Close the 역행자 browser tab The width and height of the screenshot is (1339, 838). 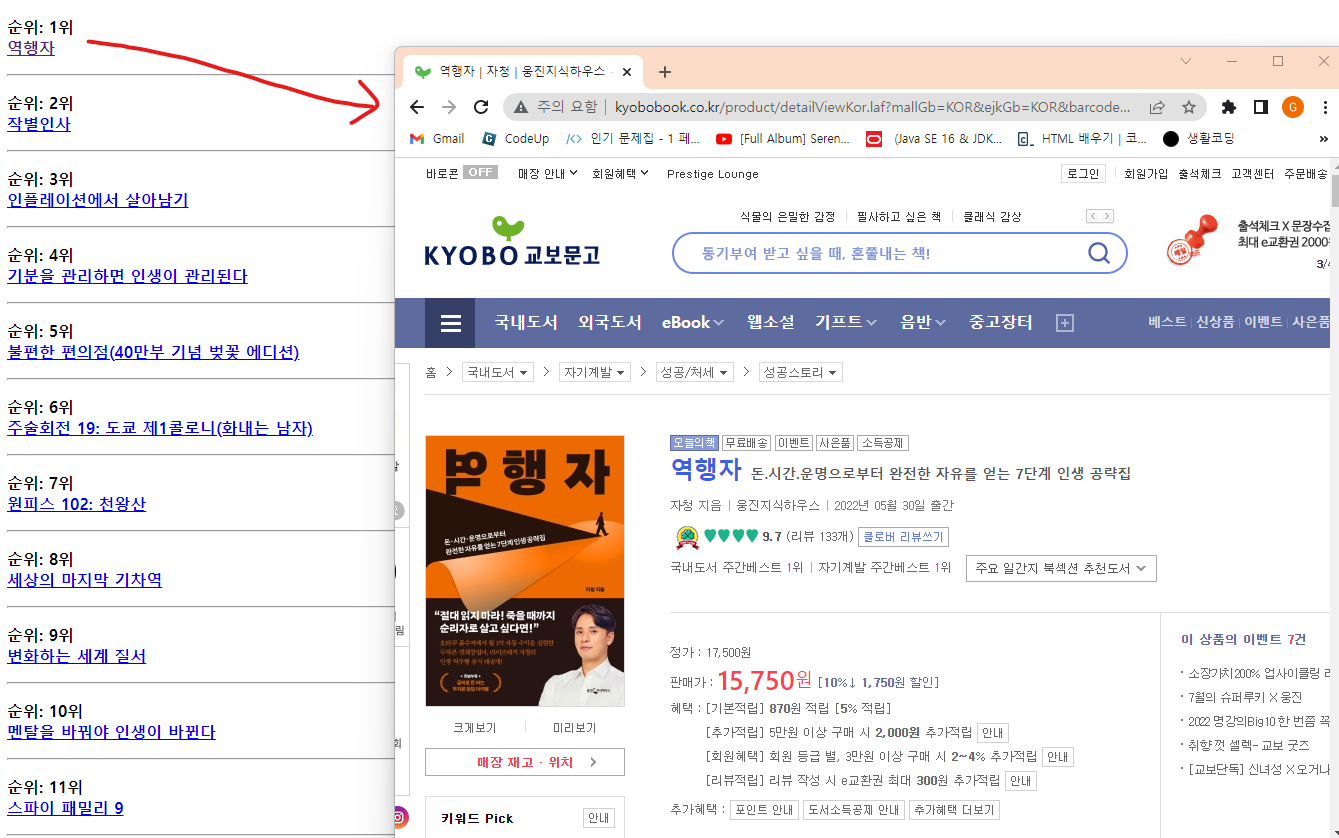tap(627, 72)
